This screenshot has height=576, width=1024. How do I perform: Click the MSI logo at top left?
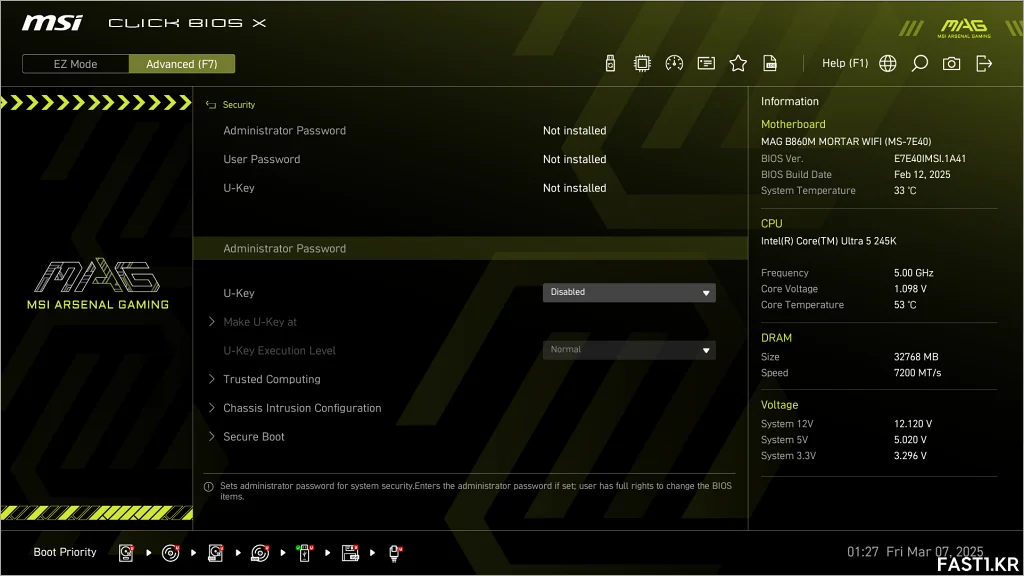click(x=52, y=23)
